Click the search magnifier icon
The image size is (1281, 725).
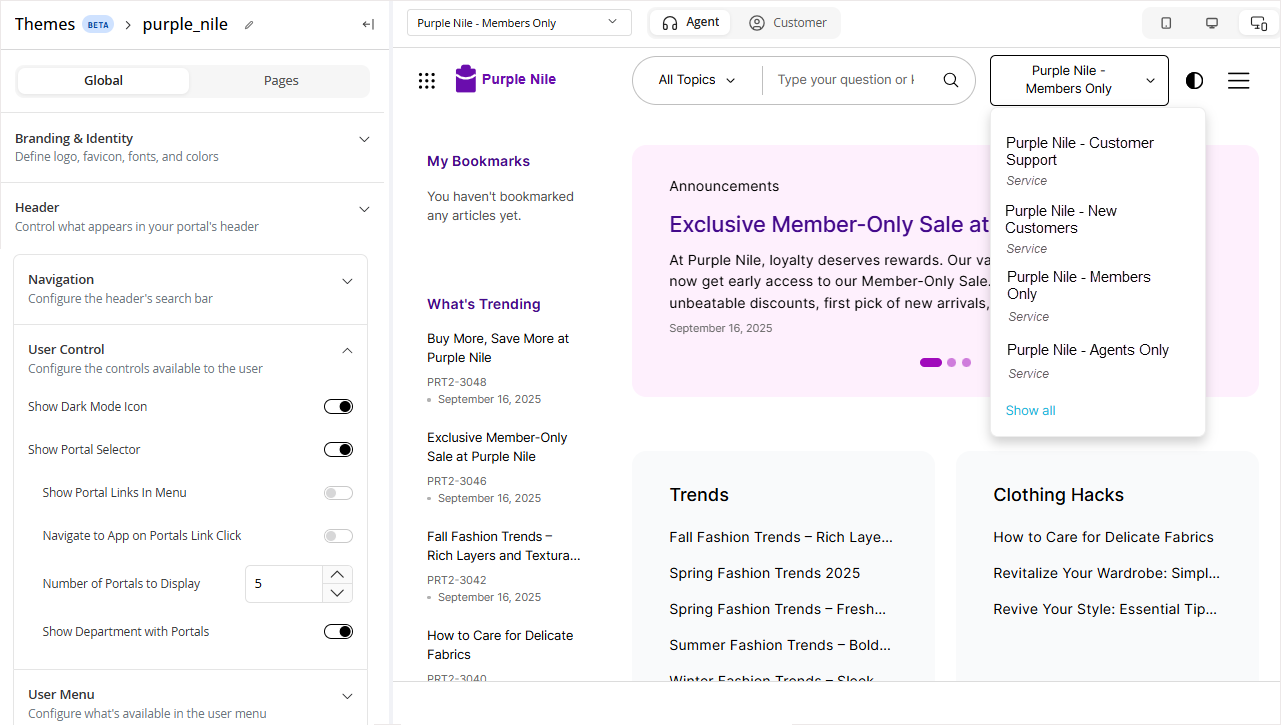click(951, 80)
